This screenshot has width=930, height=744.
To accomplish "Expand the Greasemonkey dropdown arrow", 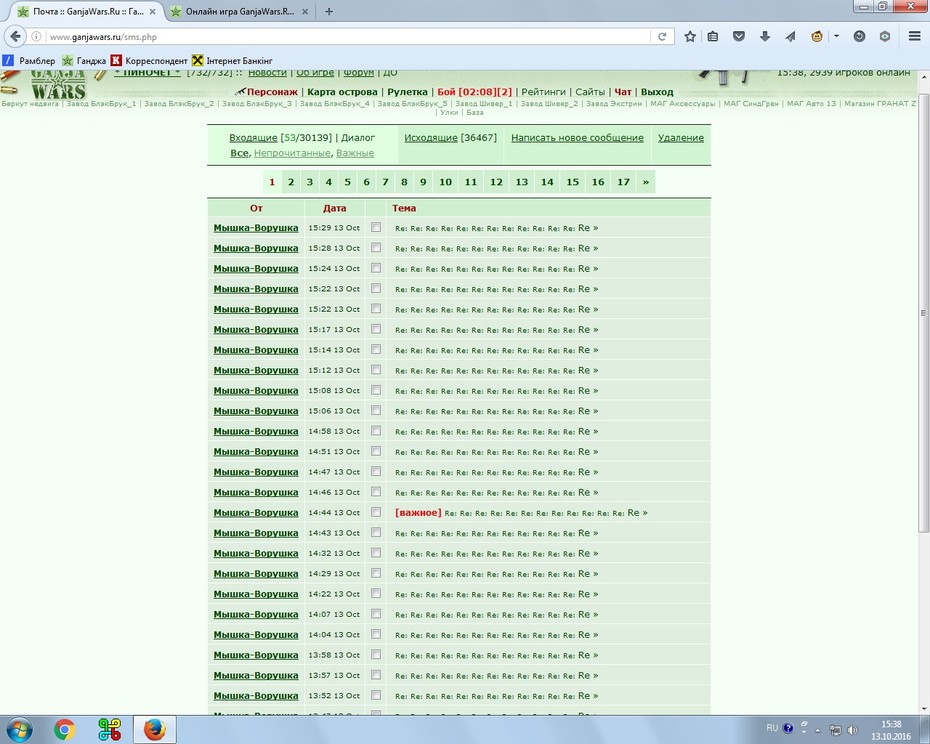I will click(x=836, y=36).
